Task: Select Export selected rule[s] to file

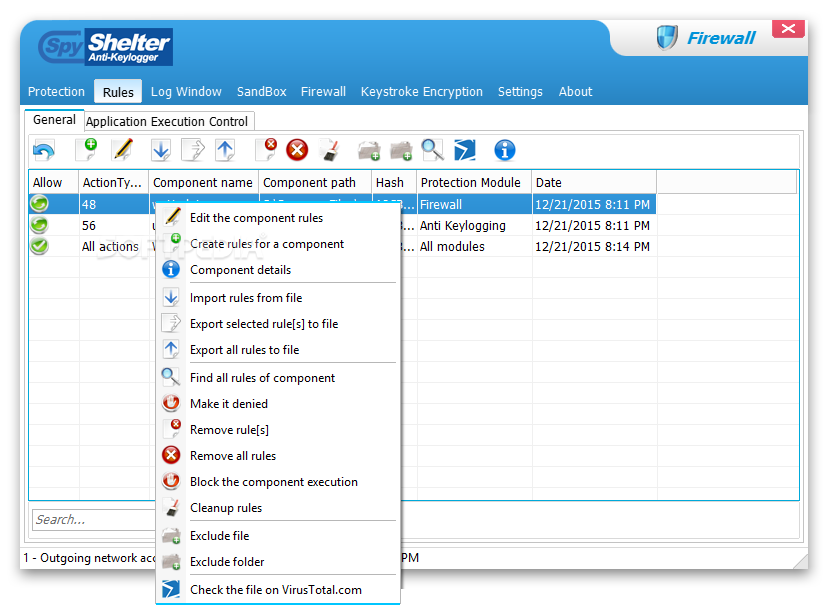Action: [278, 323]
